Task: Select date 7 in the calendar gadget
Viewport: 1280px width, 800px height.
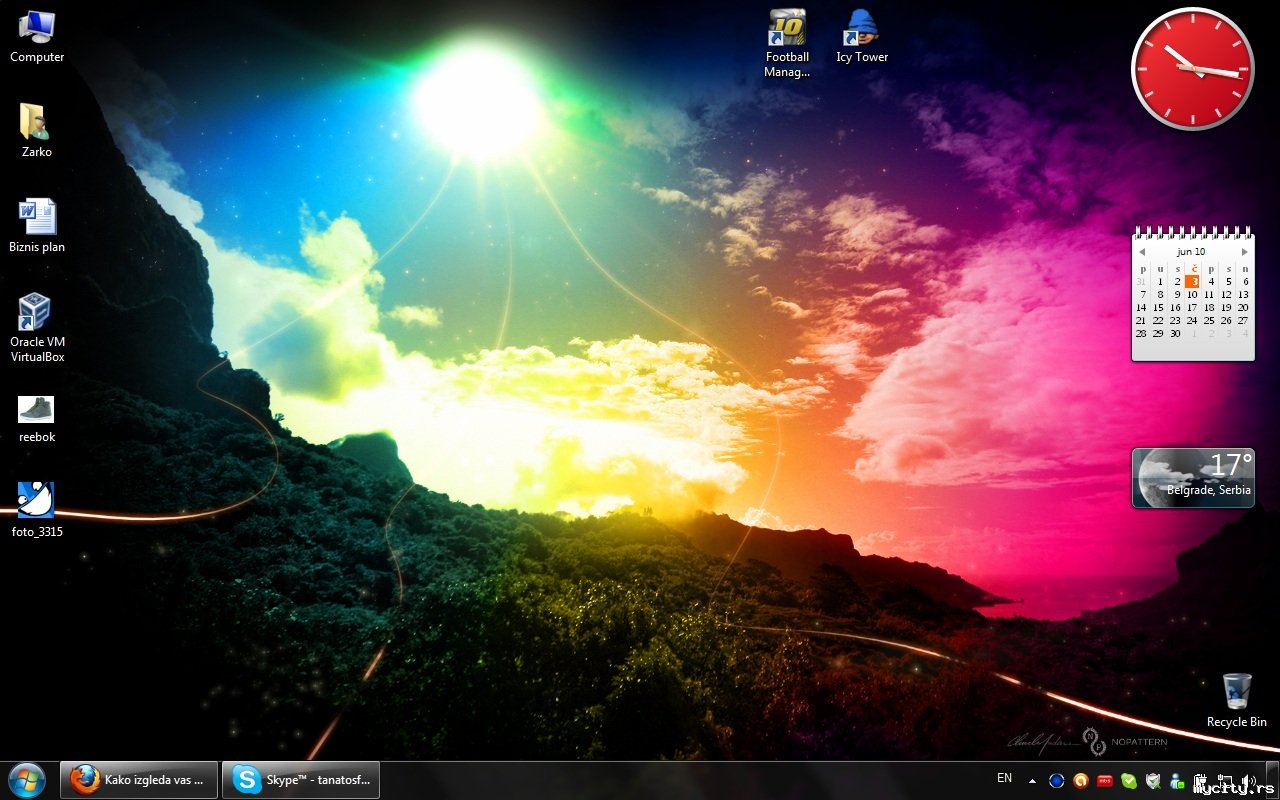Action: pos(1142,294)
